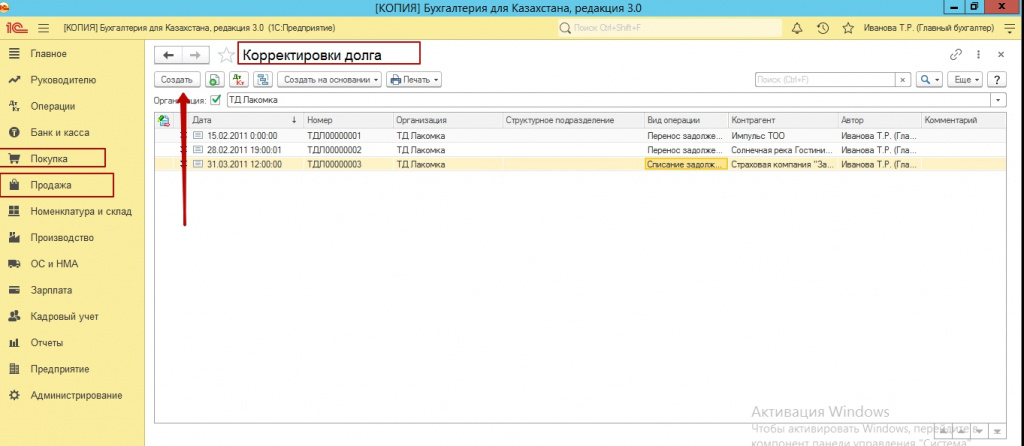Sort by Вид операции column header
This screenshot has width=1024, height=446.
(x=686, y=120)
